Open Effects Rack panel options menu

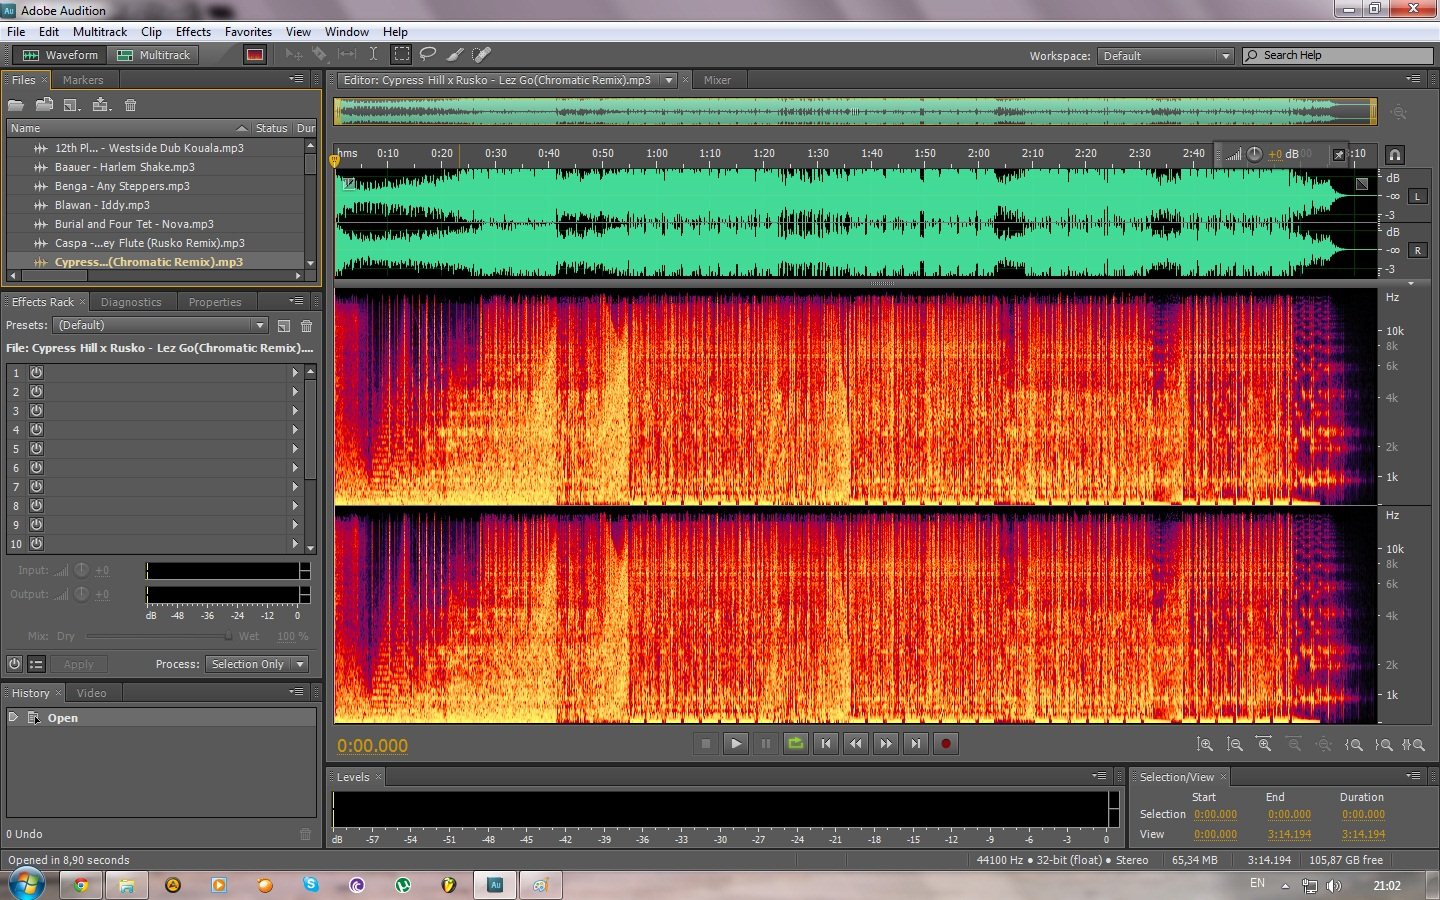pos(297,301)
